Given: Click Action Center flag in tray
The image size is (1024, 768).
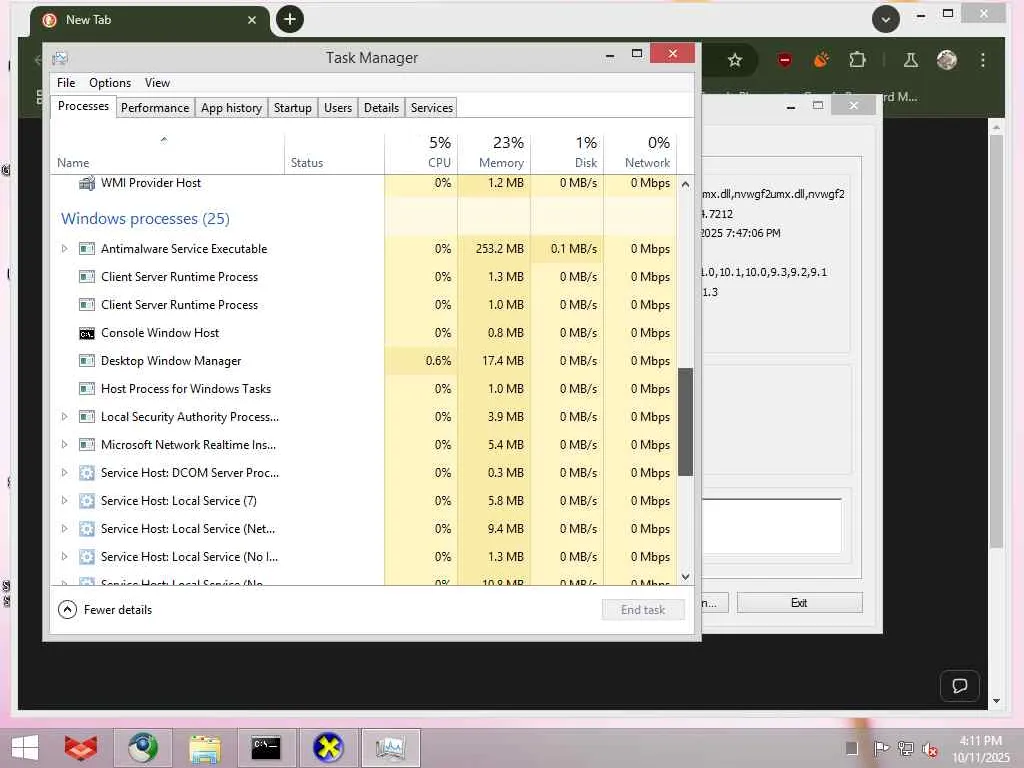Looking at the screenshot, I should tap(881, 748).
